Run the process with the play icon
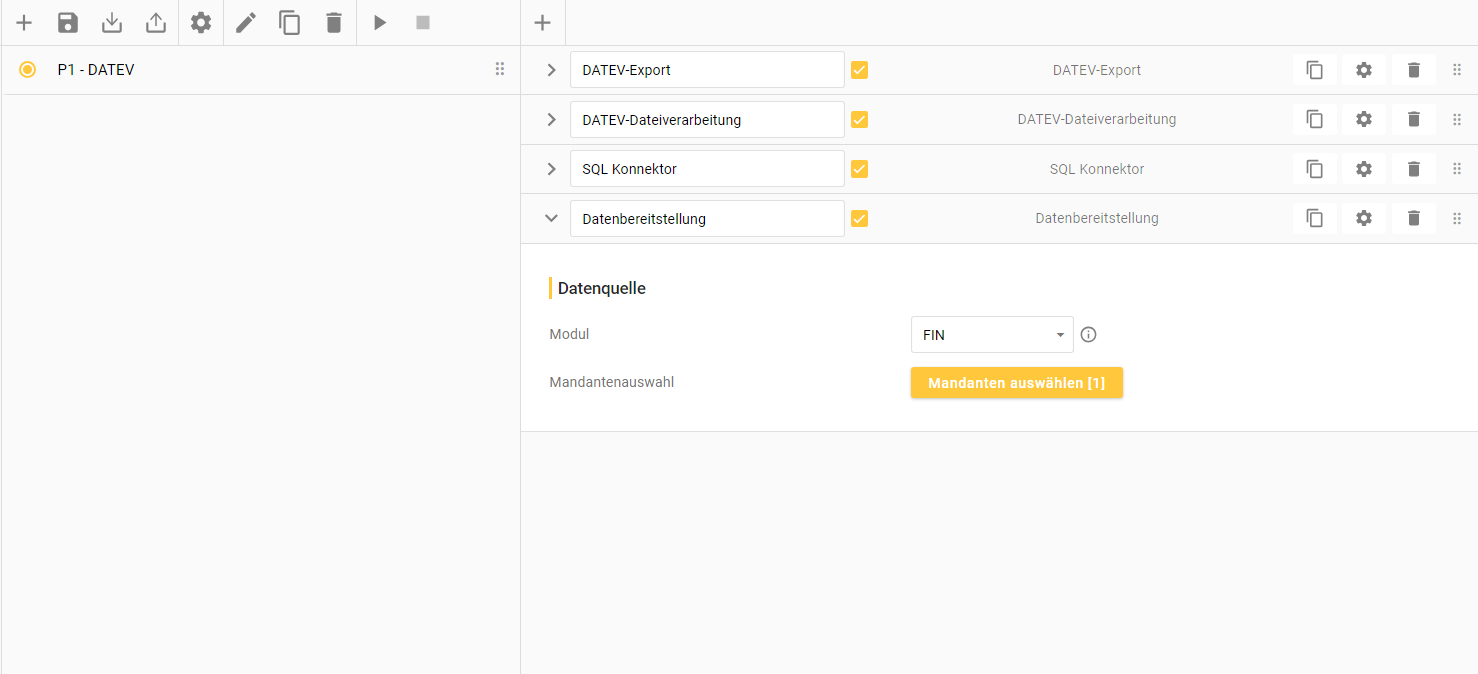This screenshot has width=1478, height=674. click(x=379, y=22)
